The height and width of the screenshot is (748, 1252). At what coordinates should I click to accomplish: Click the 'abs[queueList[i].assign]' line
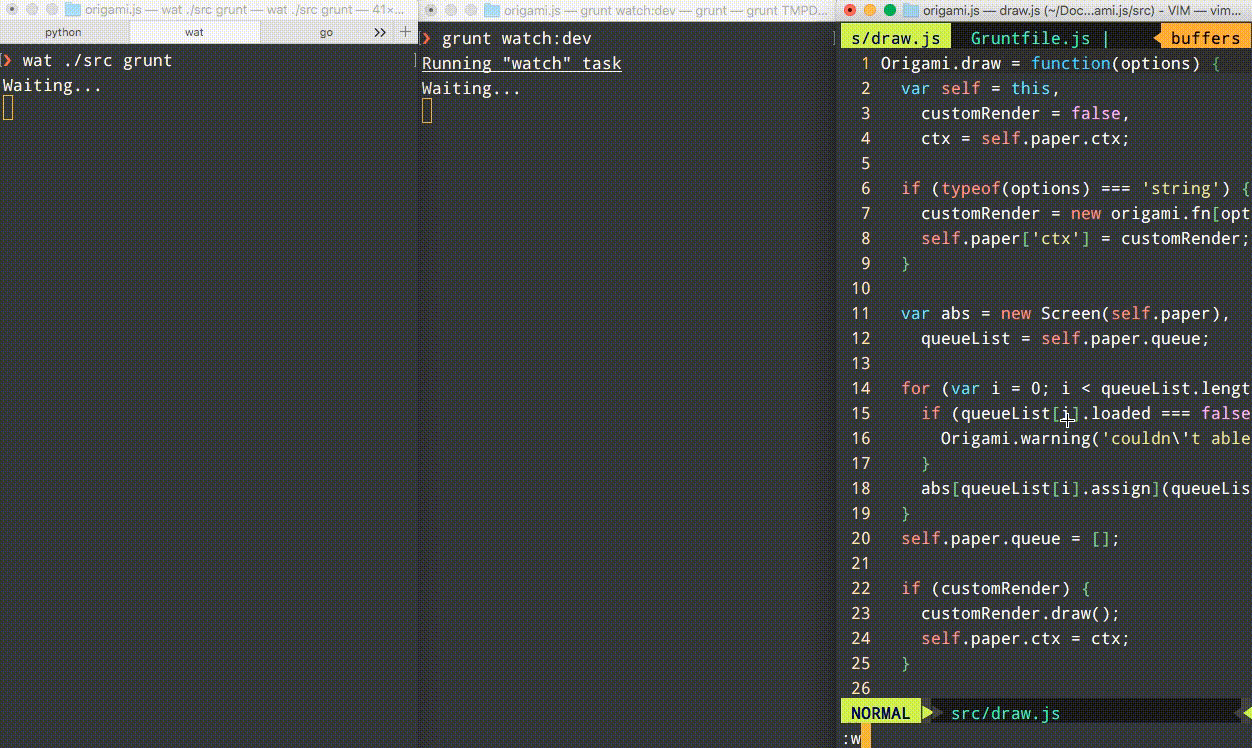[1085, 488]
